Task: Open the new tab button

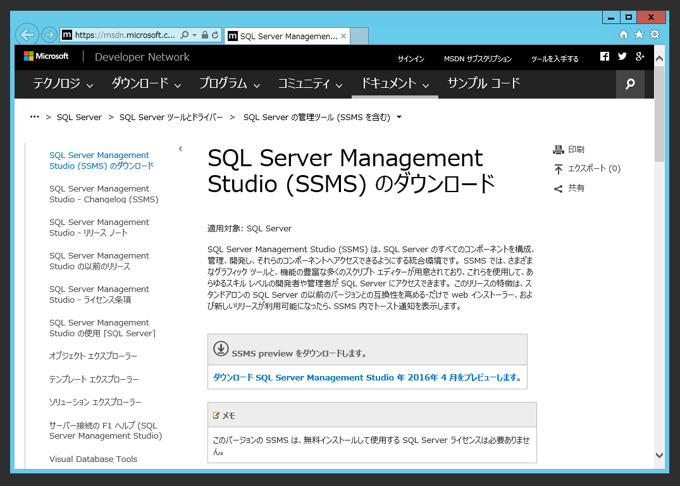Action: tap(360, 36)
